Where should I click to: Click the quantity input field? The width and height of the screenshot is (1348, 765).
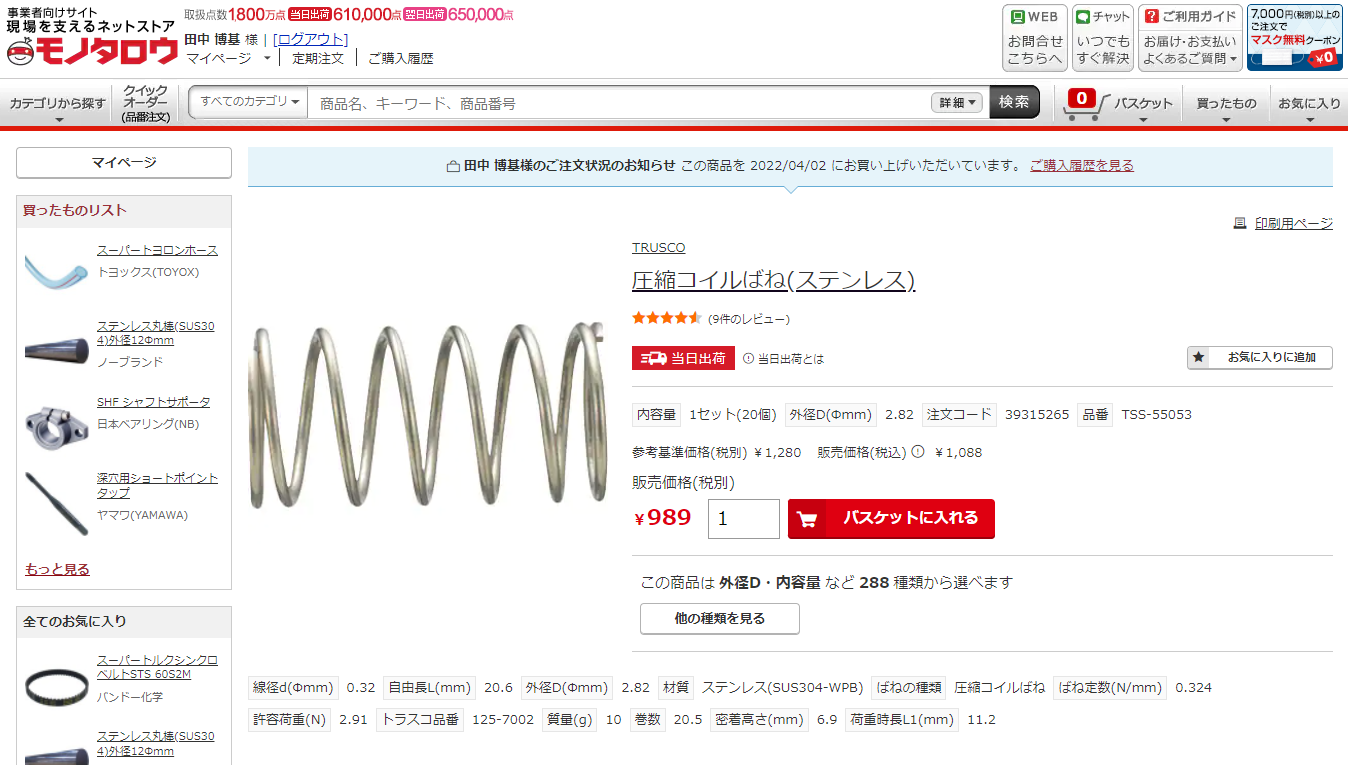744,519
